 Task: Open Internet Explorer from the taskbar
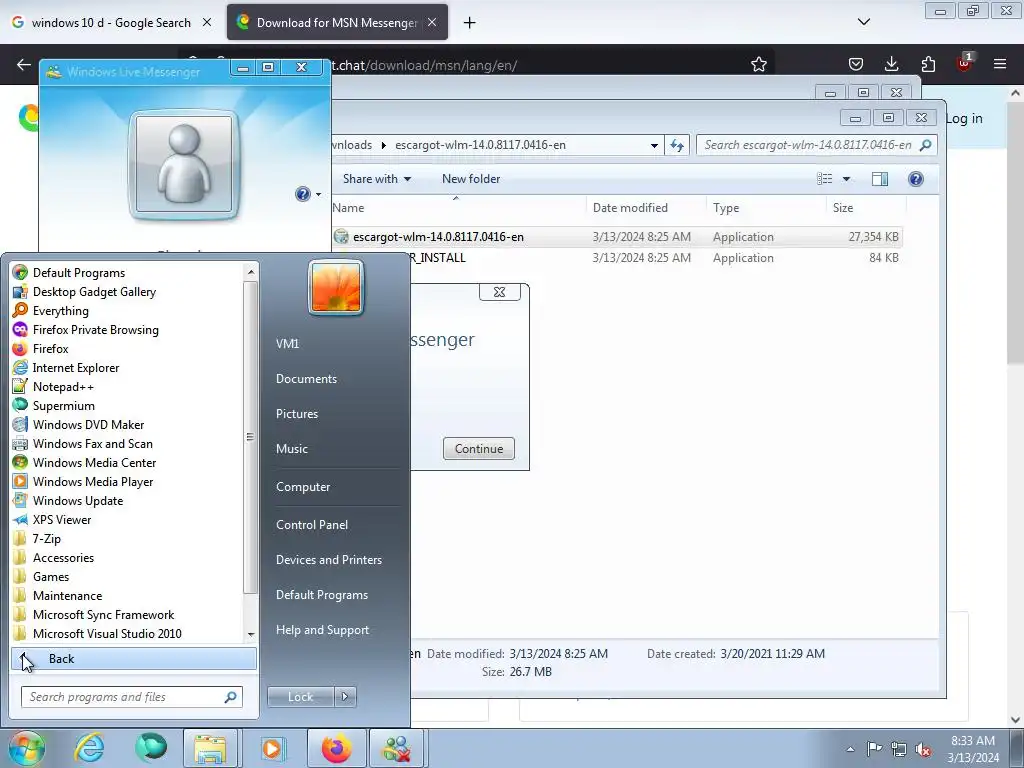coord(88,748)
